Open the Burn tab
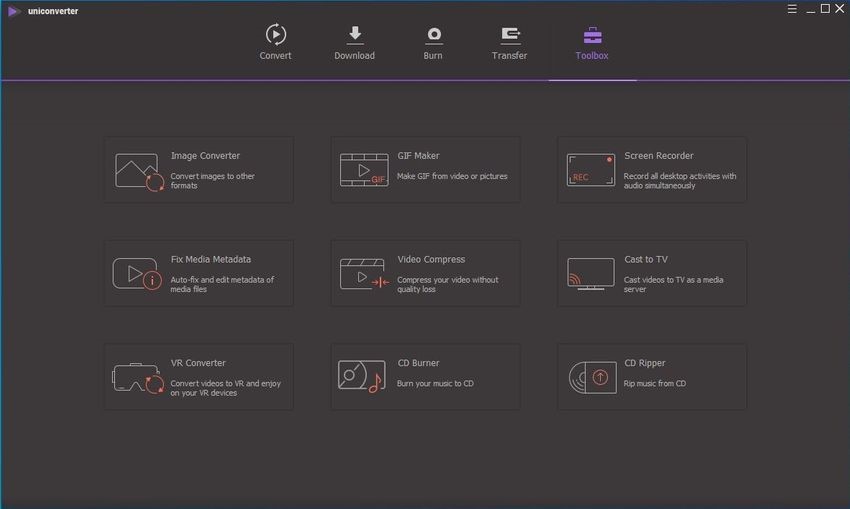Screen dimensions: 850x509 (x=433, y=43)
